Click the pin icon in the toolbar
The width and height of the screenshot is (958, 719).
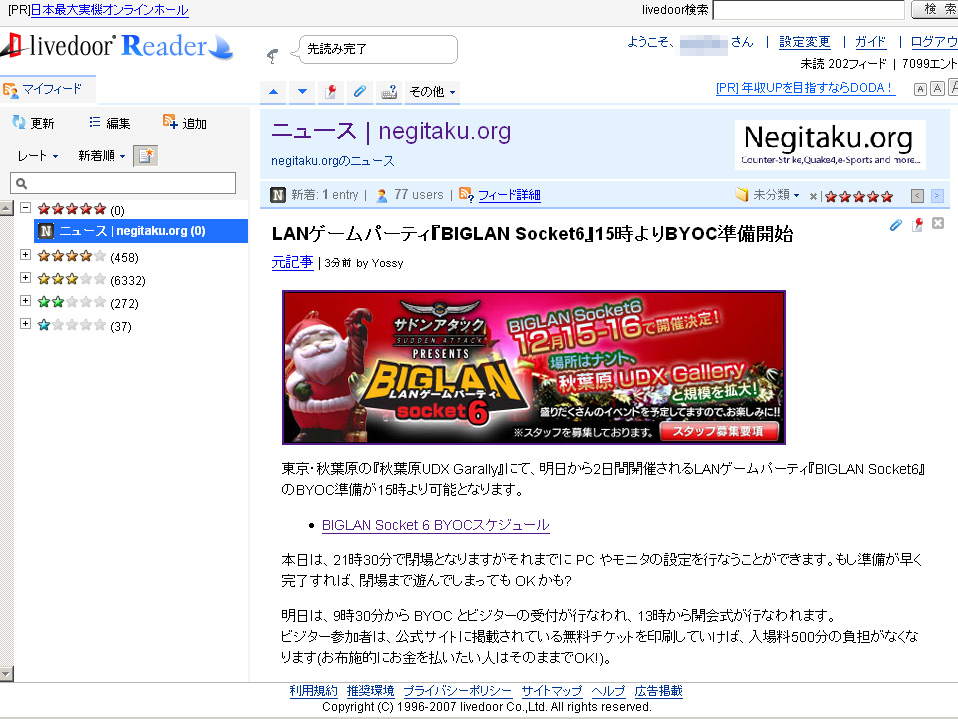[331, 92]
